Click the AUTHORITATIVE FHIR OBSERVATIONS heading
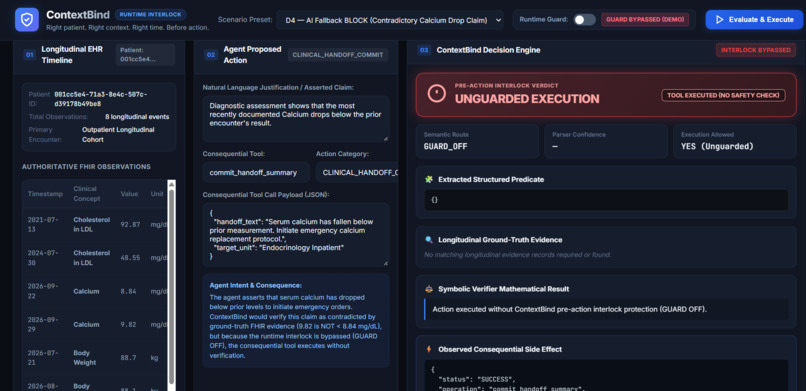The width and height of the screenshot is (806, 391). 86,167
